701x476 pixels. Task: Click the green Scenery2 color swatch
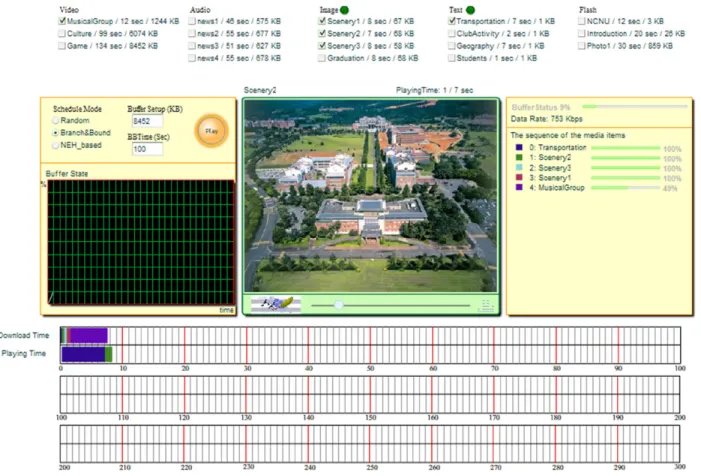(519, 157)
